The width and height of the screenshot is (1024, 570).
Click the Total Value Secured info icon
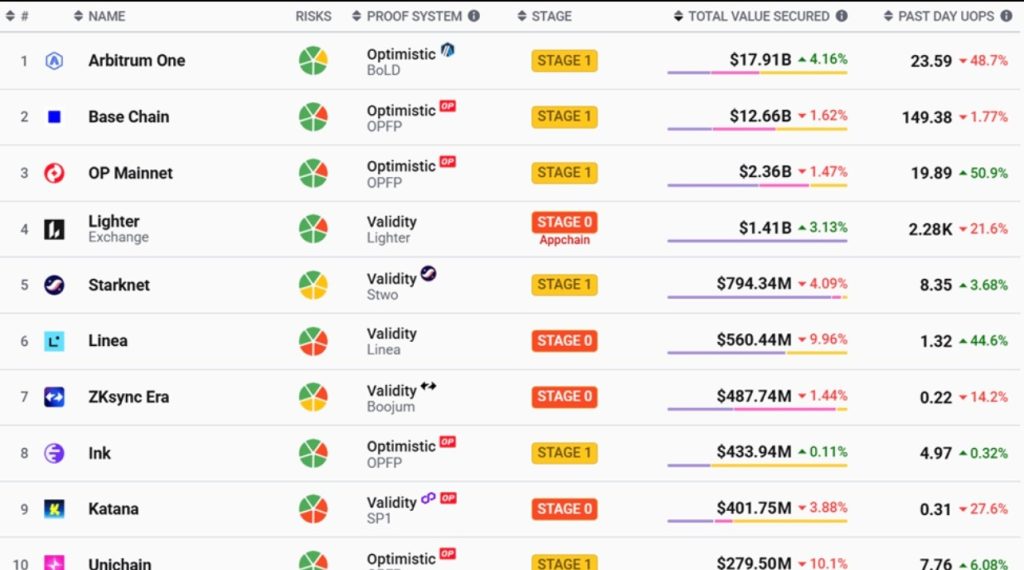[841, 16]
